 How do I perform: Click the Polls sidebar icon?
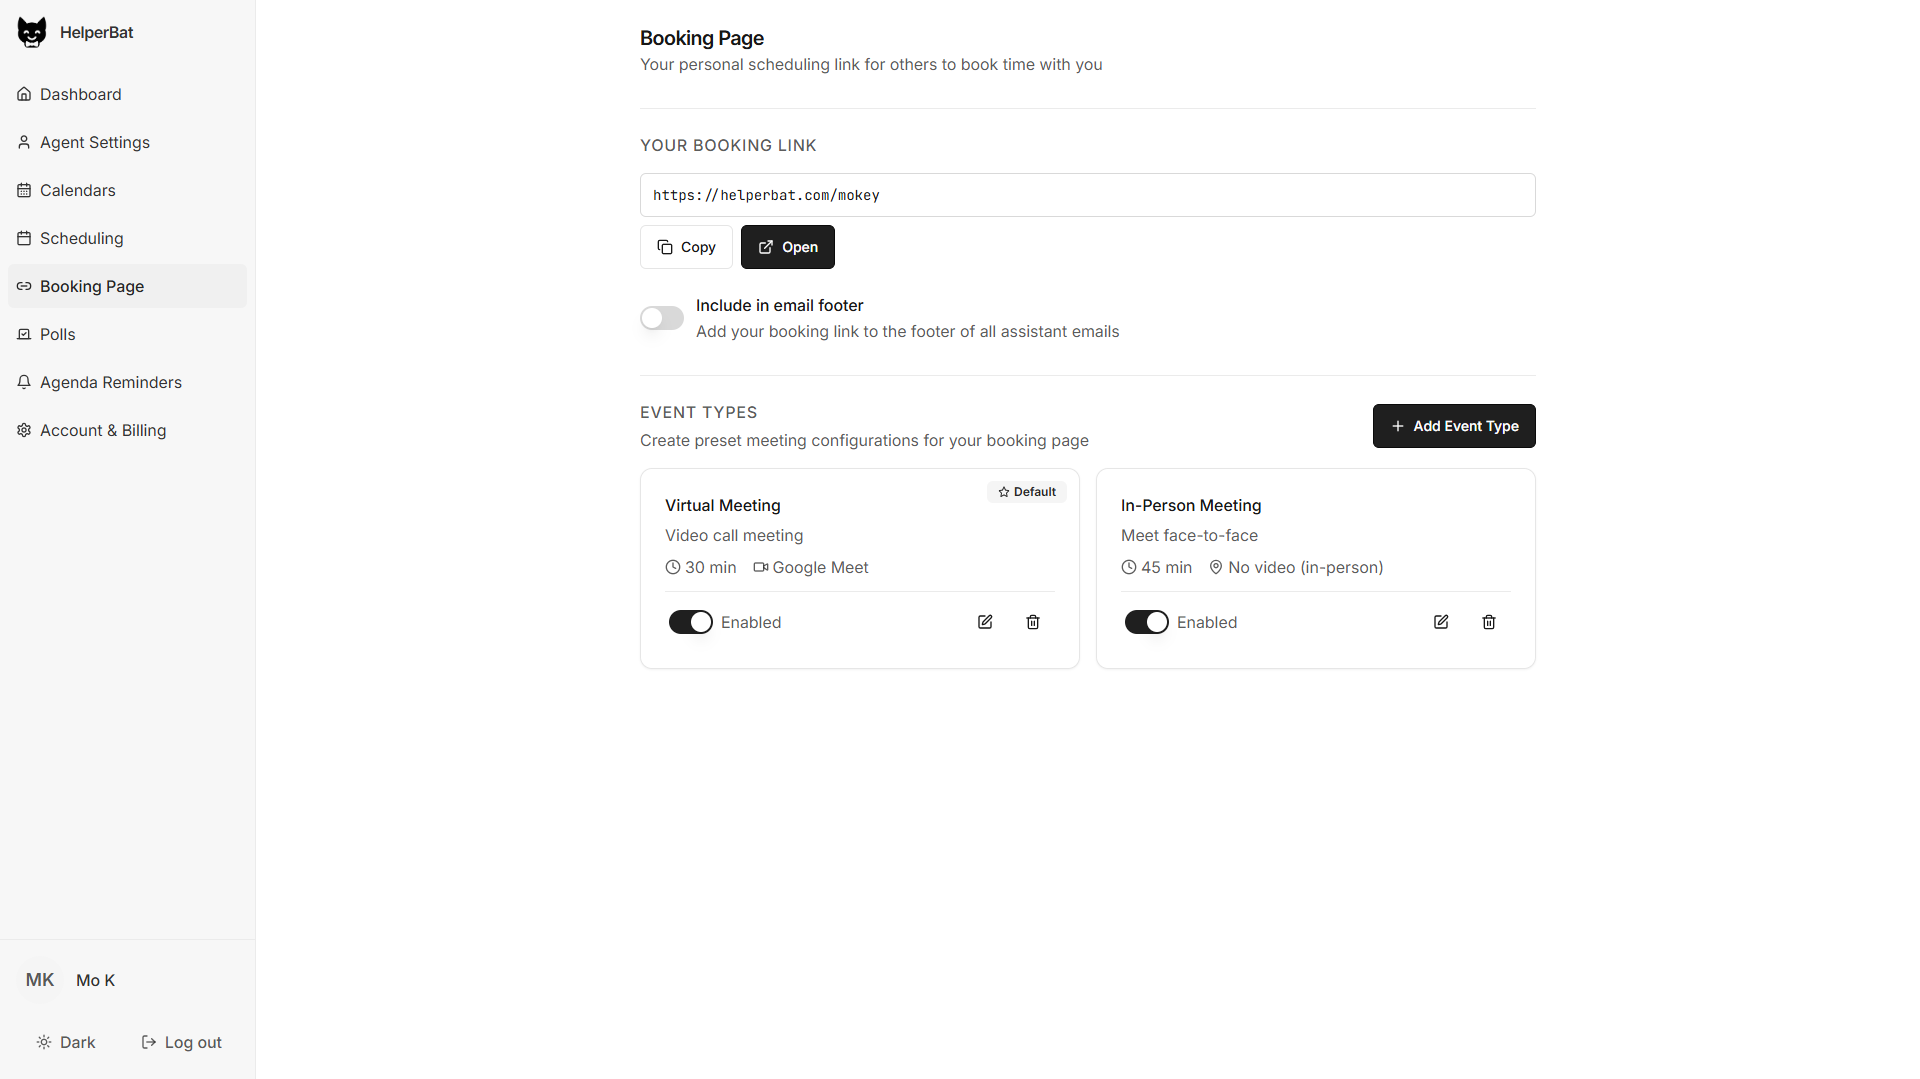pyautogui.click(x=24, y=334)
